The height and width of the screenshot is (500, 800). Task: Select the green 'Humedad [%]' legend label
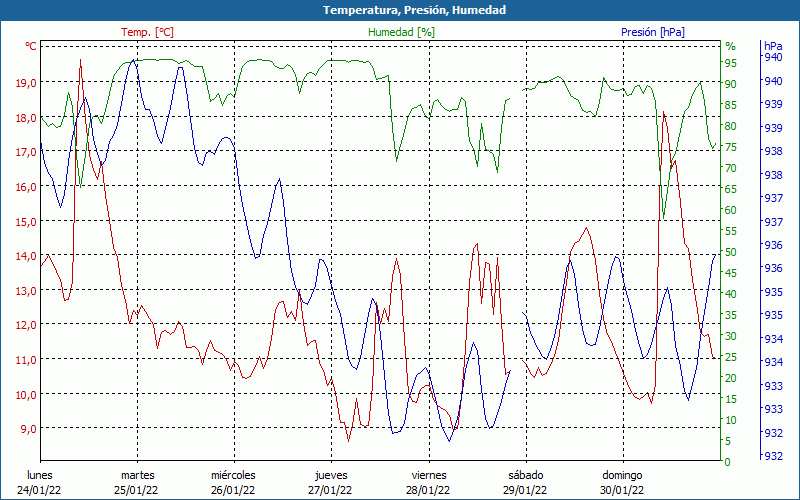click(x=402, y=32)
